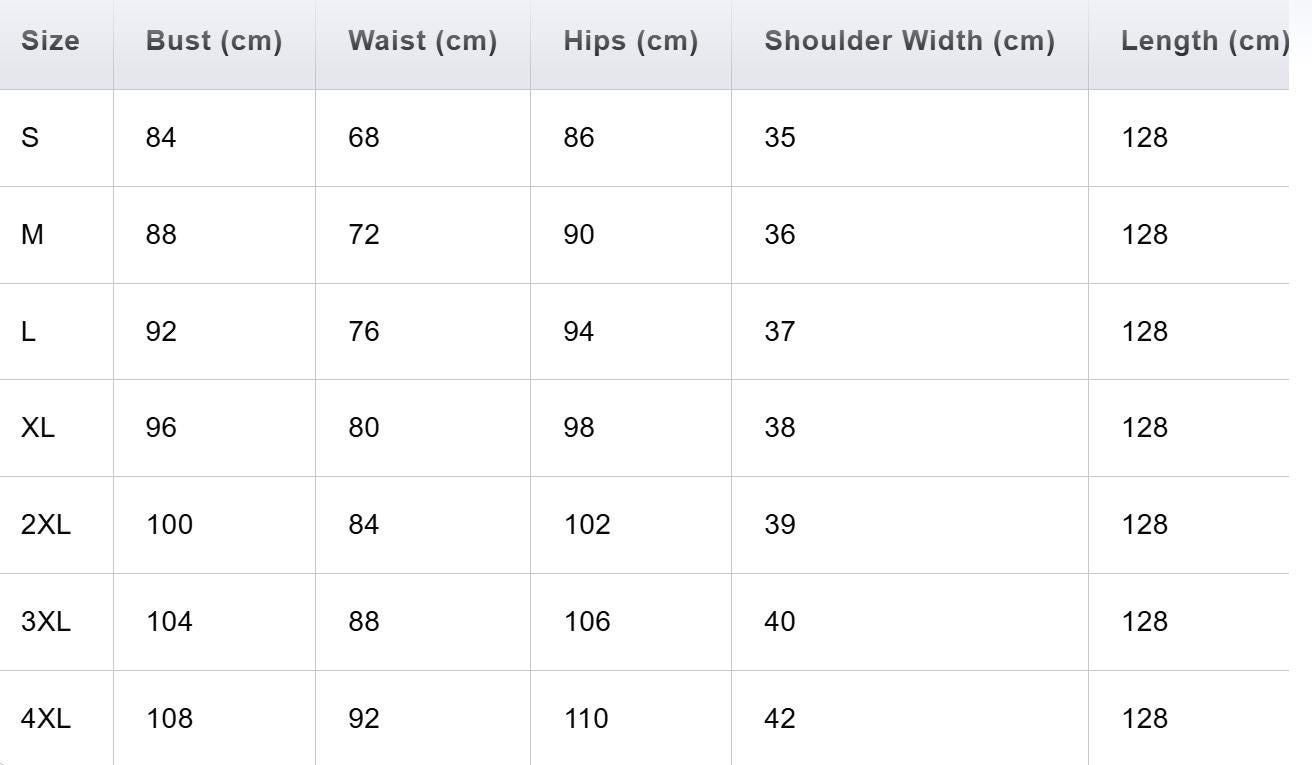Select the 2XL size row label

pyautogui.click(x=46, y=525)
